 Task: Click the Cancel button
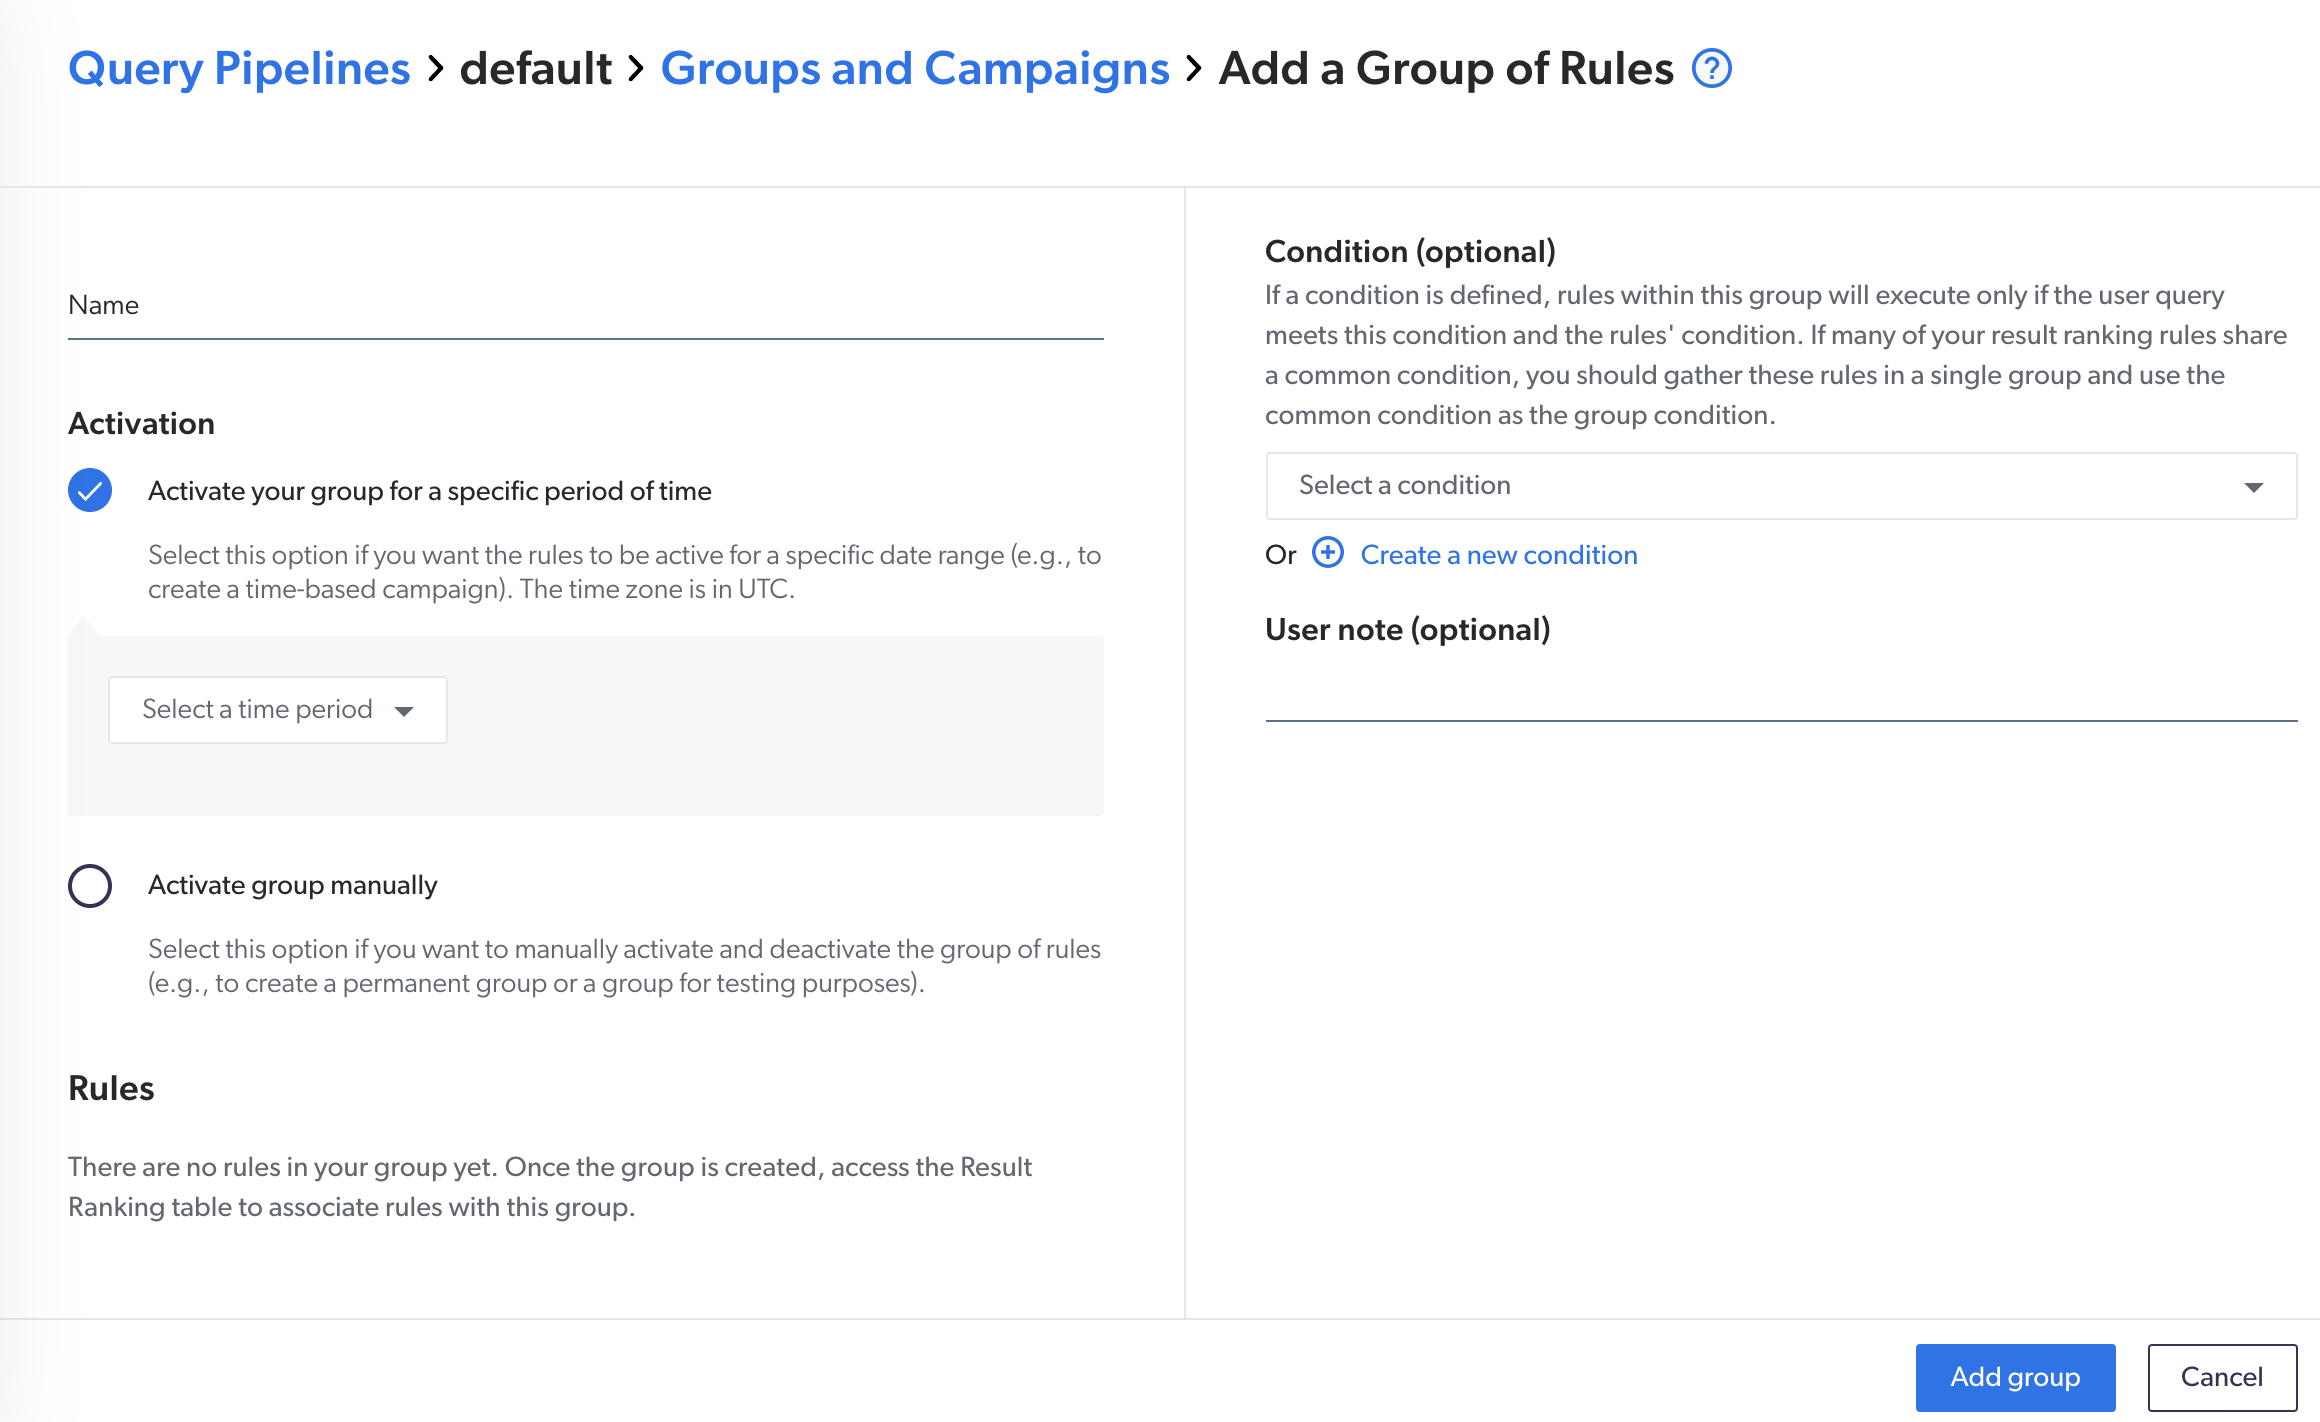click(x=2222, y=1377)
